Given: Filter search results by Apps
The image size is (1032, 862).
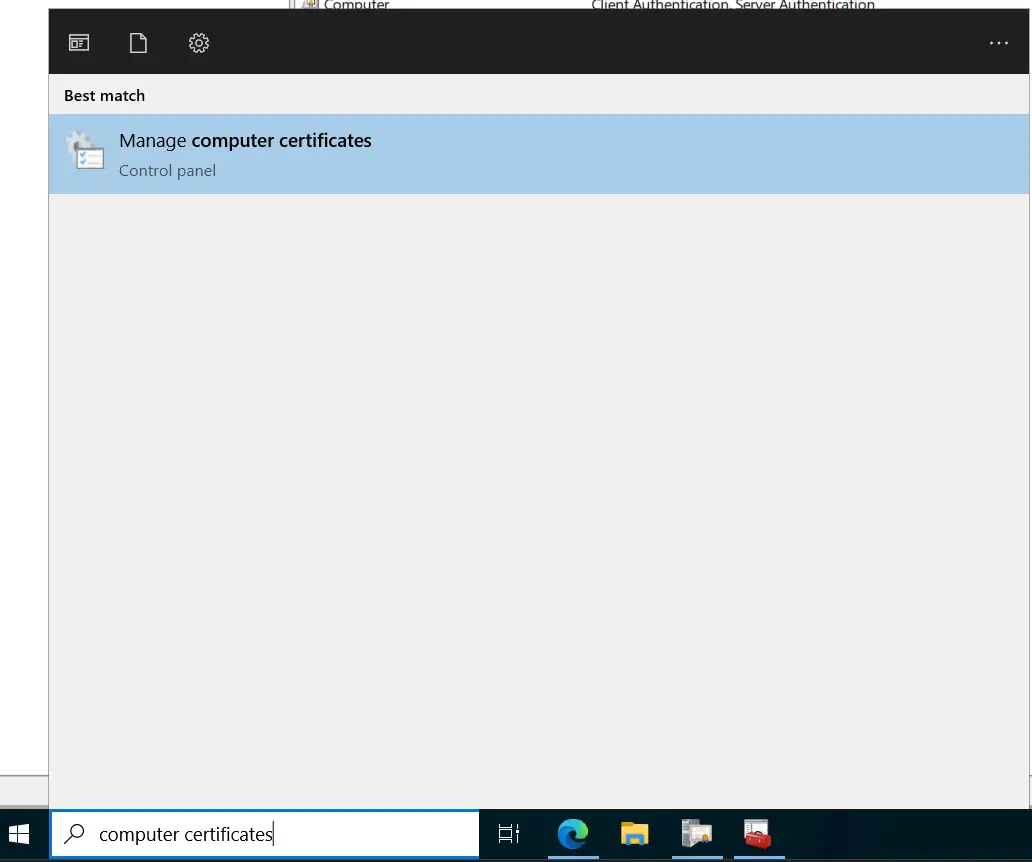Looking at the screenshot, I should (79, 43).
